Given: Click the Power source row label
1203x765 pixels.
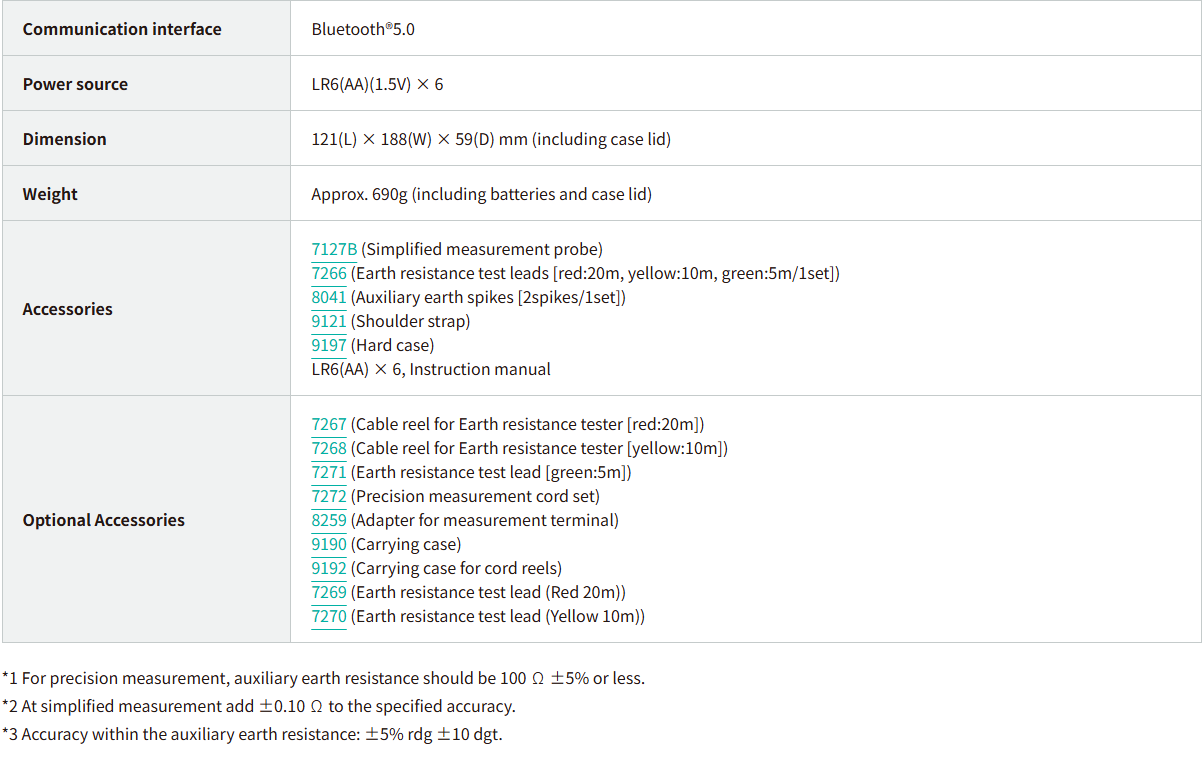Looking at the screenshot, I should pyautogui.click(x=75, y=84).
